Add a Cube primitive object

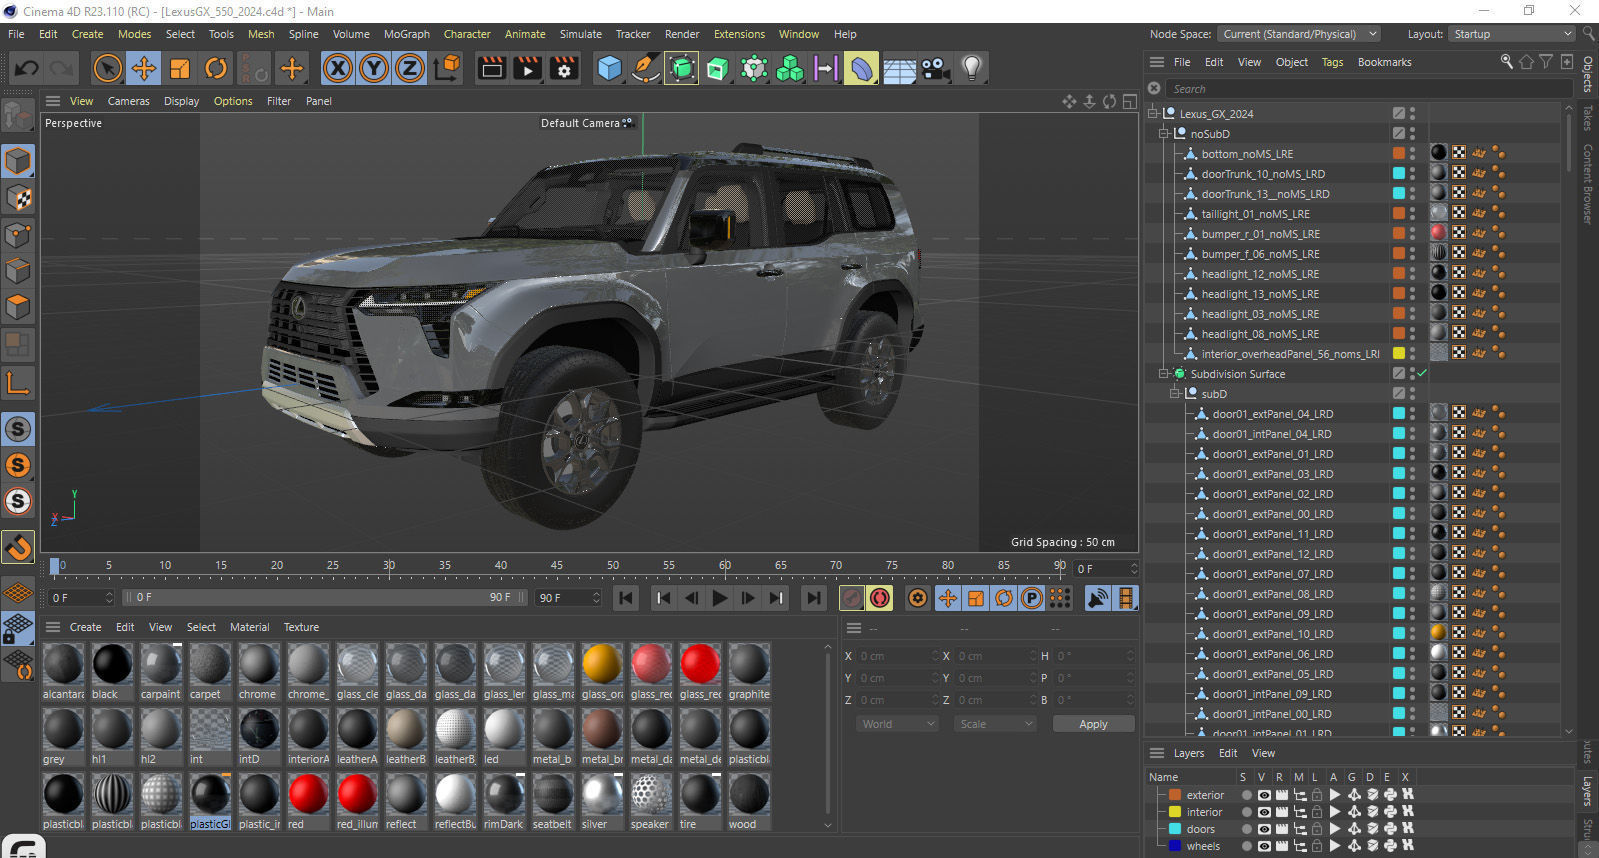(x=609, y=68)
